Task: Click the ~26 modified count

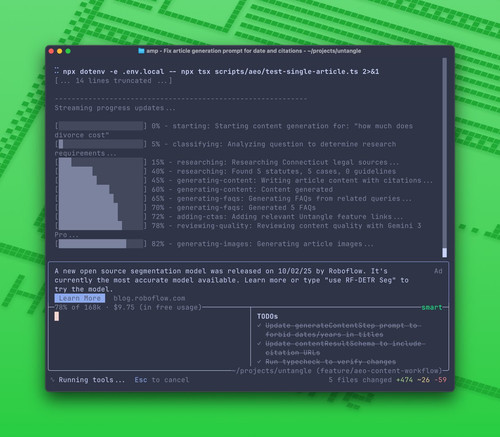Action: point(423,380)
